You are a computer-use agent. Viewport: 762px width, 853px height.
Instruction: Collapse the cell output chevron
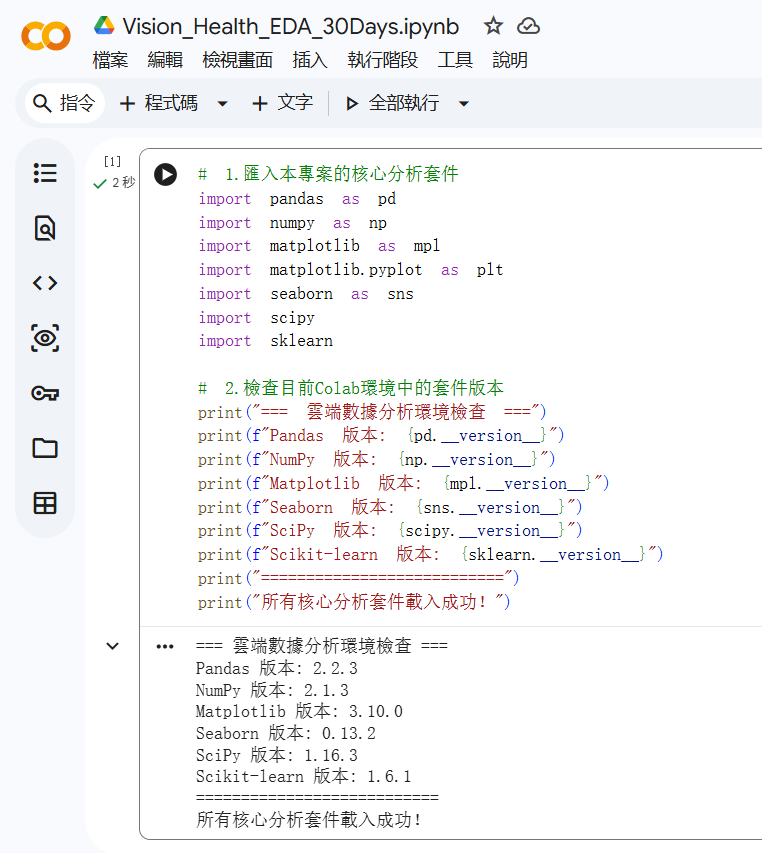[x=113, y=646]
